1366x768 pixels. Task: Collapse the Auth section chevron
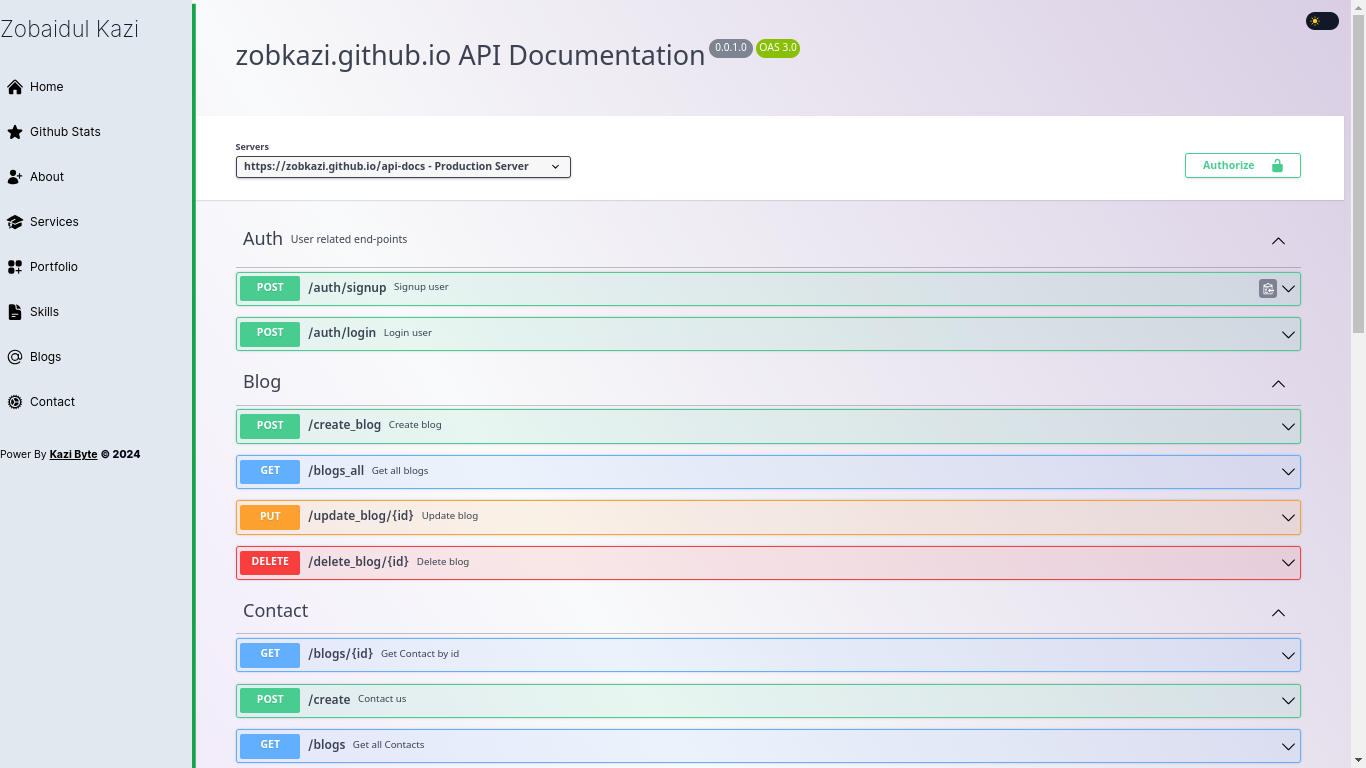(x=1278, y=241)
